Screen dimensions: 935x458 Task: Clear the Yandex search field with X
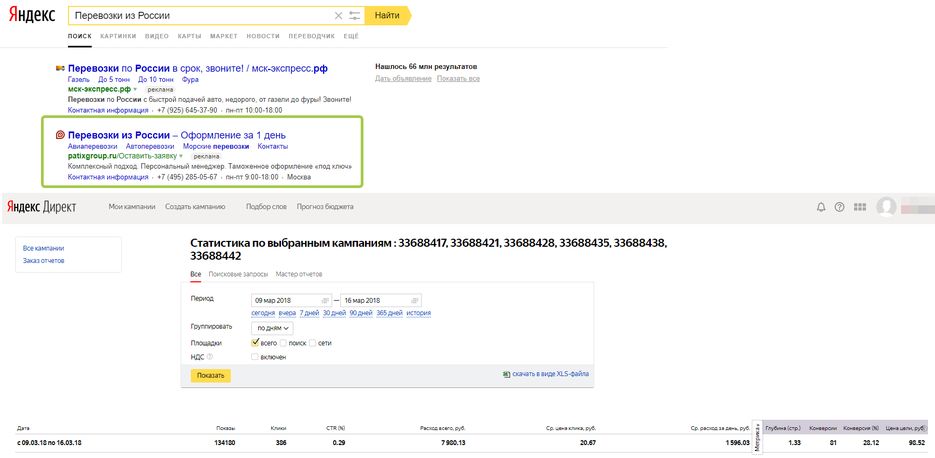pos(338,16)
